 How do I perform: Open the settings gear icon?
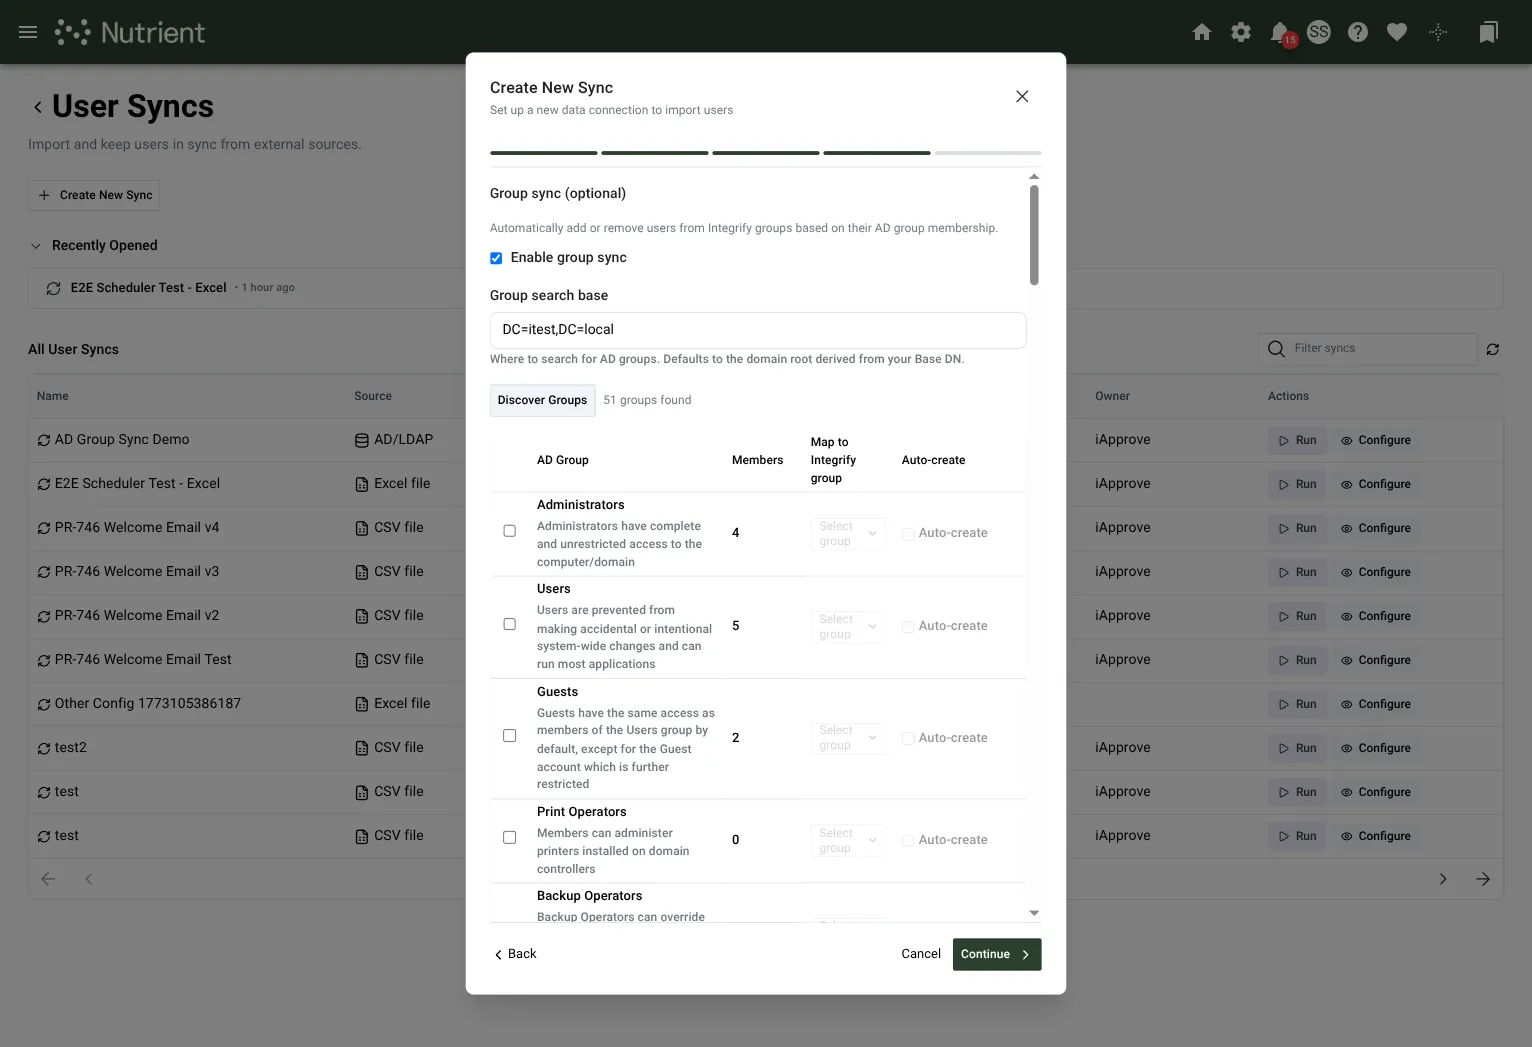[1241, 32]
